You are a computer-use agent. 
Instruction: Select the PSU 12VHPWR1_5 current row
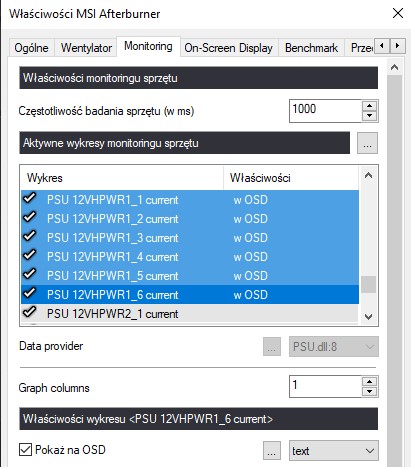point(190,276)
